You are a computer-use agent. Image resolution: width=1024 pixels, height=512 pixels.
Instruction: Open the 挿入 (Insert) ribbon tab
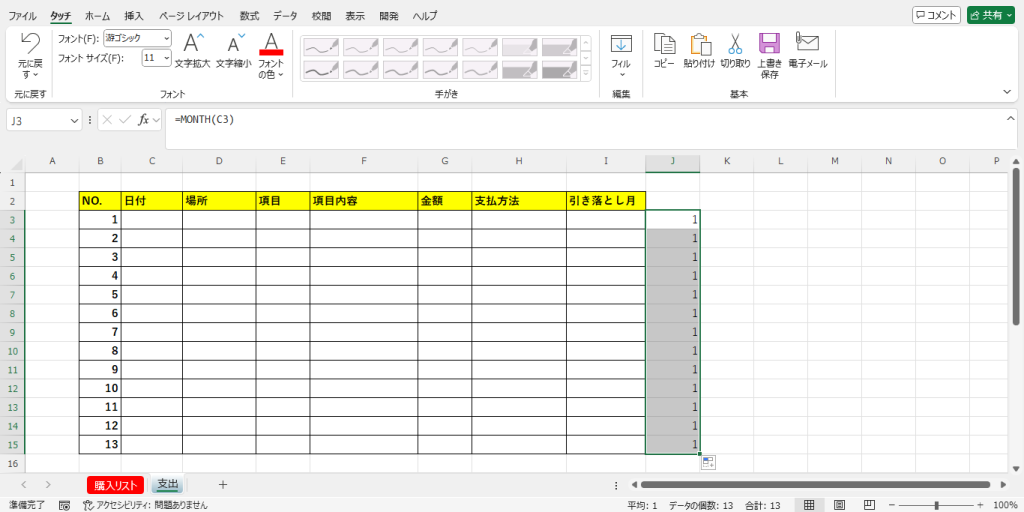point(134,16)
